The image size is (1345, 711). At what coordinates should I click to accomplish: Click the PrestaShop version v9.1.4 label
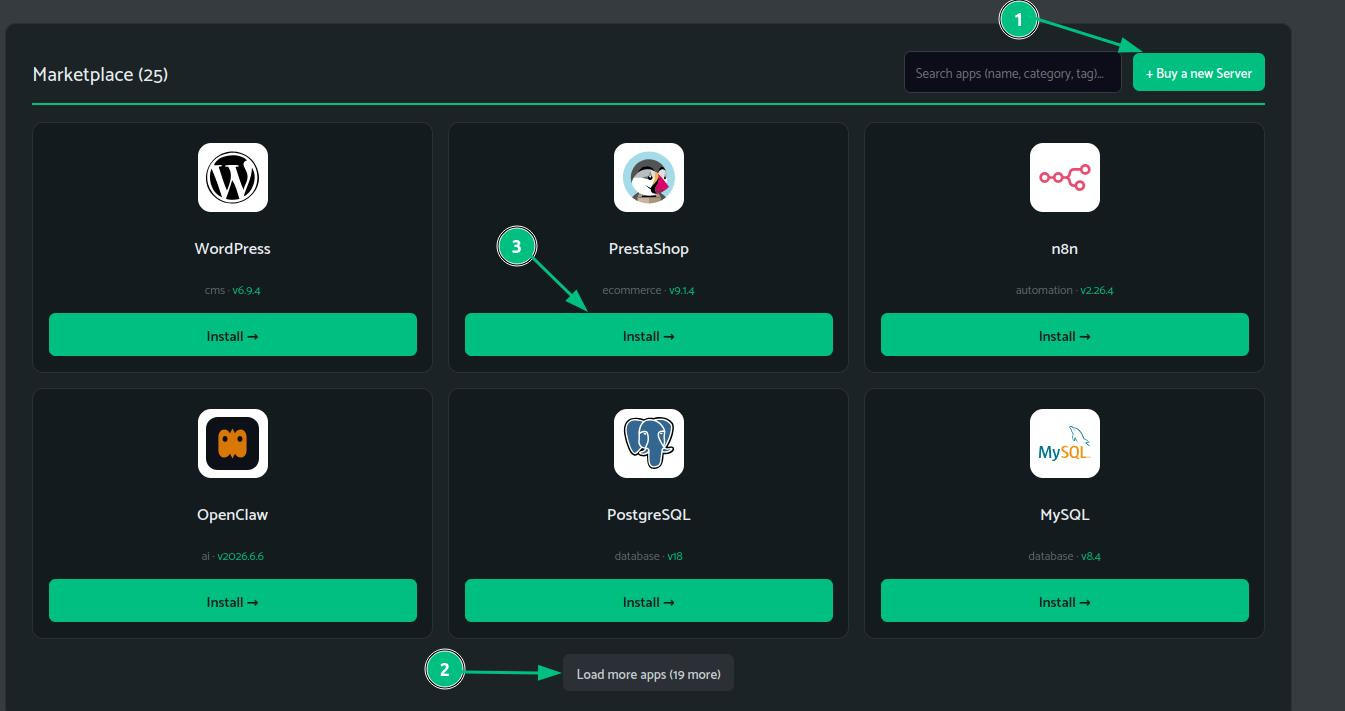click(x=682, y=290)
